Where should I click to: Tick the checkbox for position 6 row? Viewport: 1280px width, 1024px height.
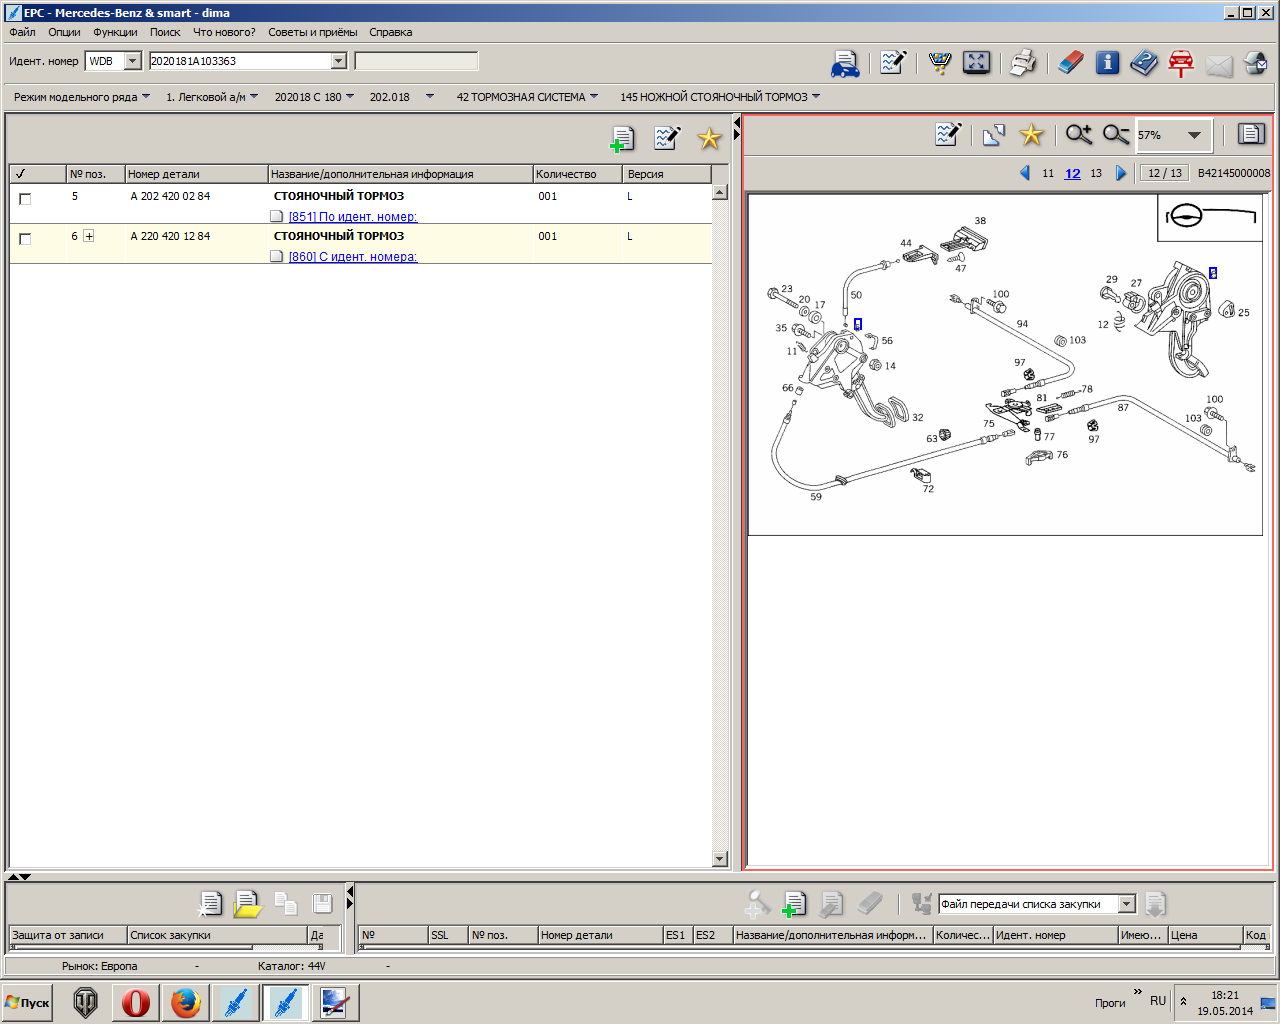(x=25, y=239)
